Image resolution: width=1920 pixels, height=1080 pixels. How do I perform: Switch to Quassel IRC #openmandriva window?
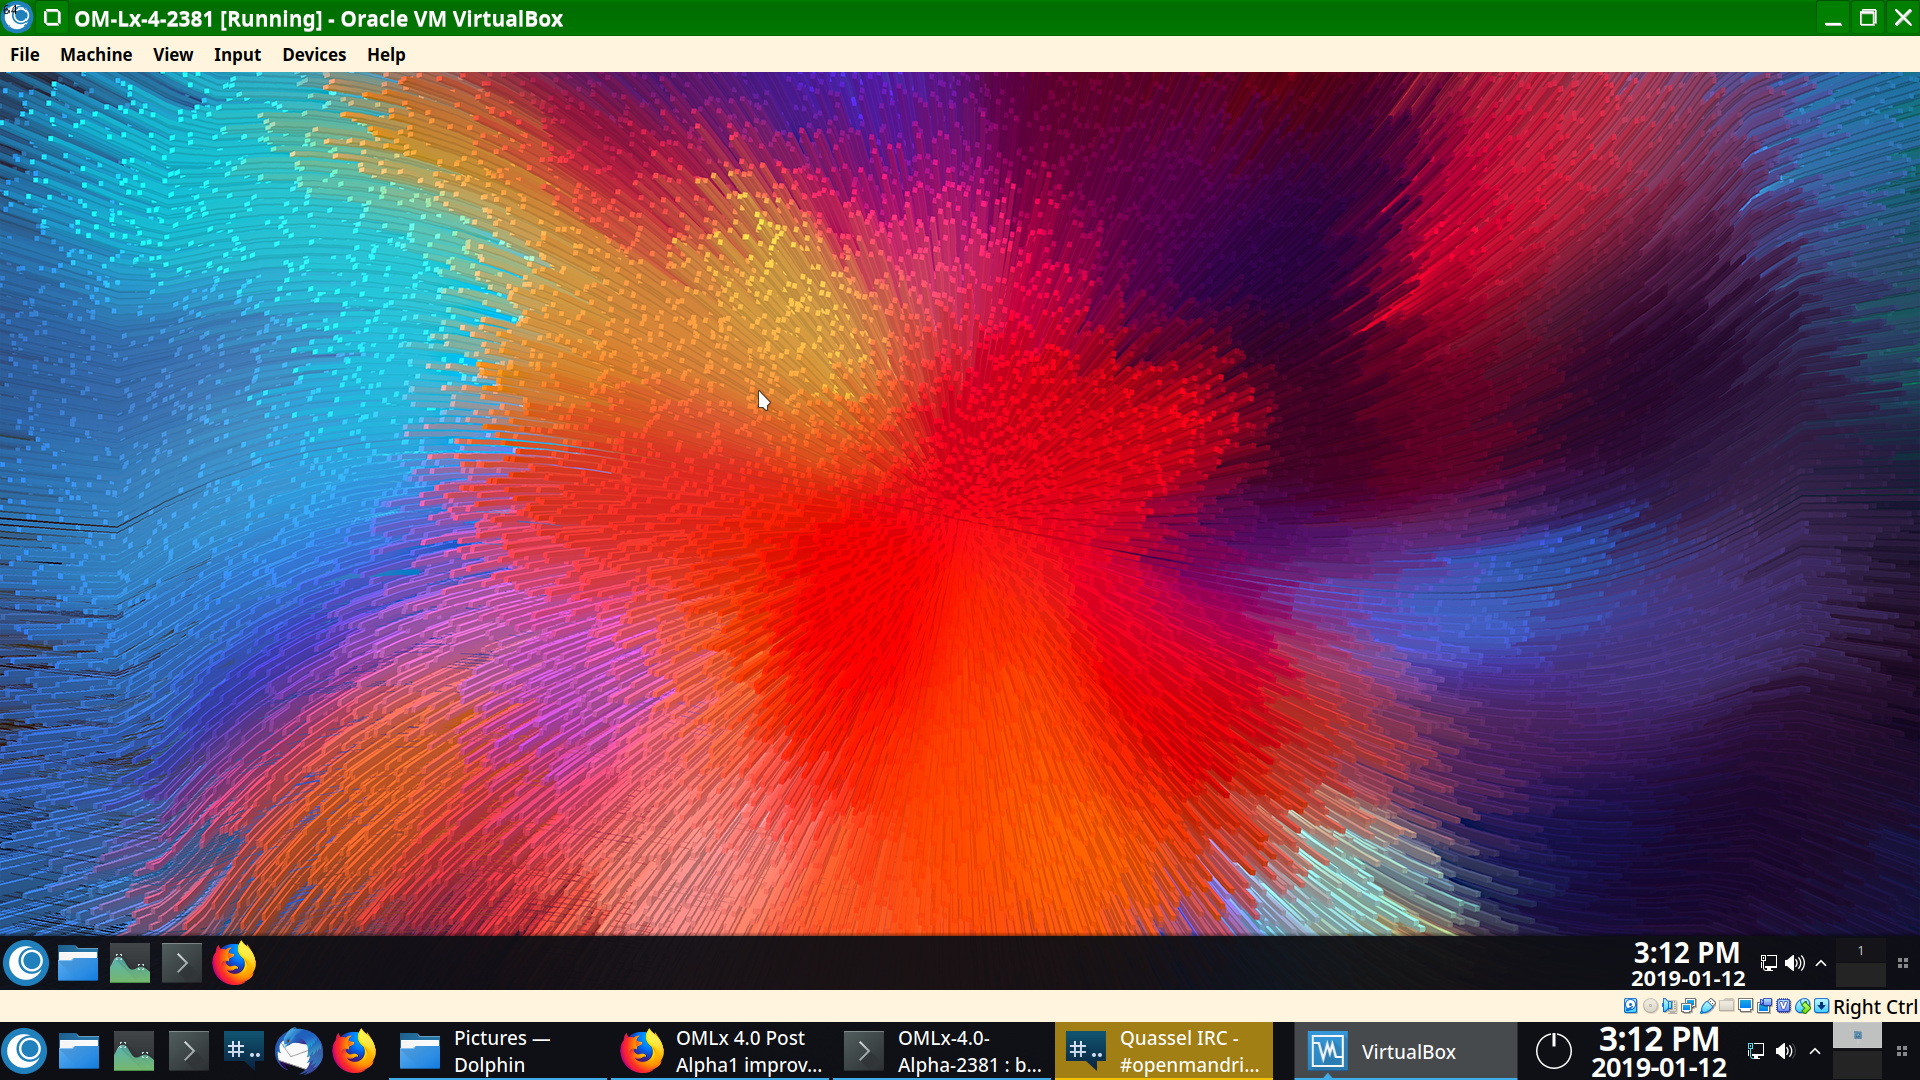point(1164,1051)
